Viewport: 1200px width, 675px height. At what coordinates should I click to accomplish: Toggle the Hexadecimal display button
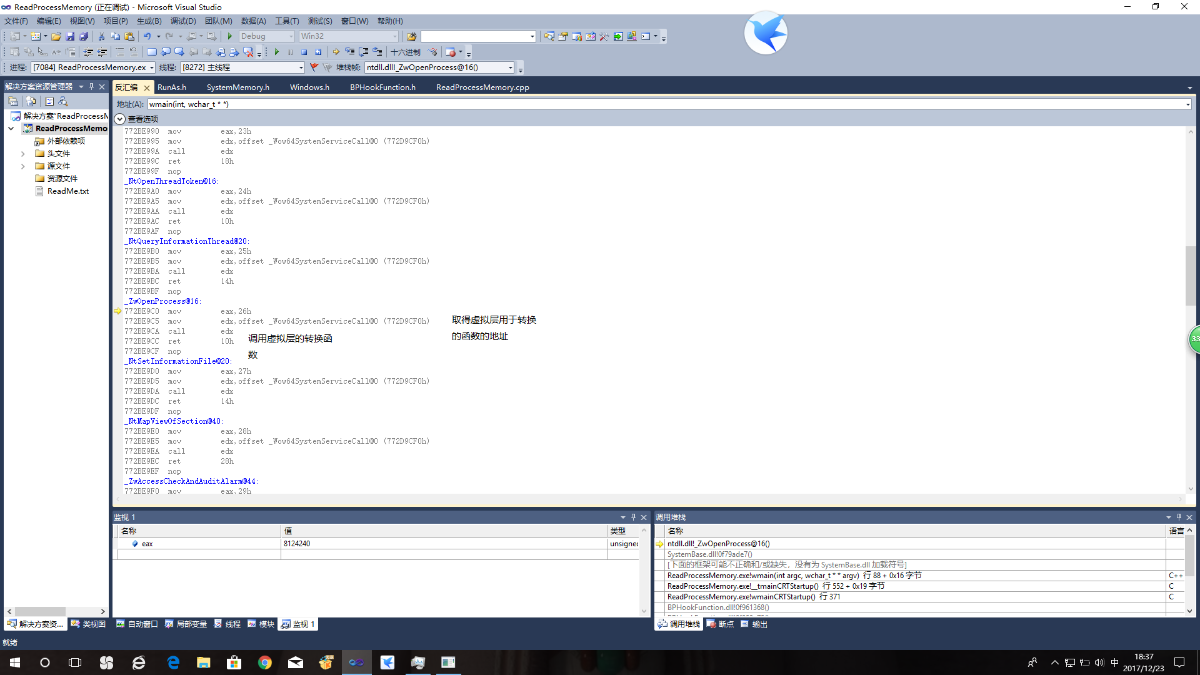(405, 52)
